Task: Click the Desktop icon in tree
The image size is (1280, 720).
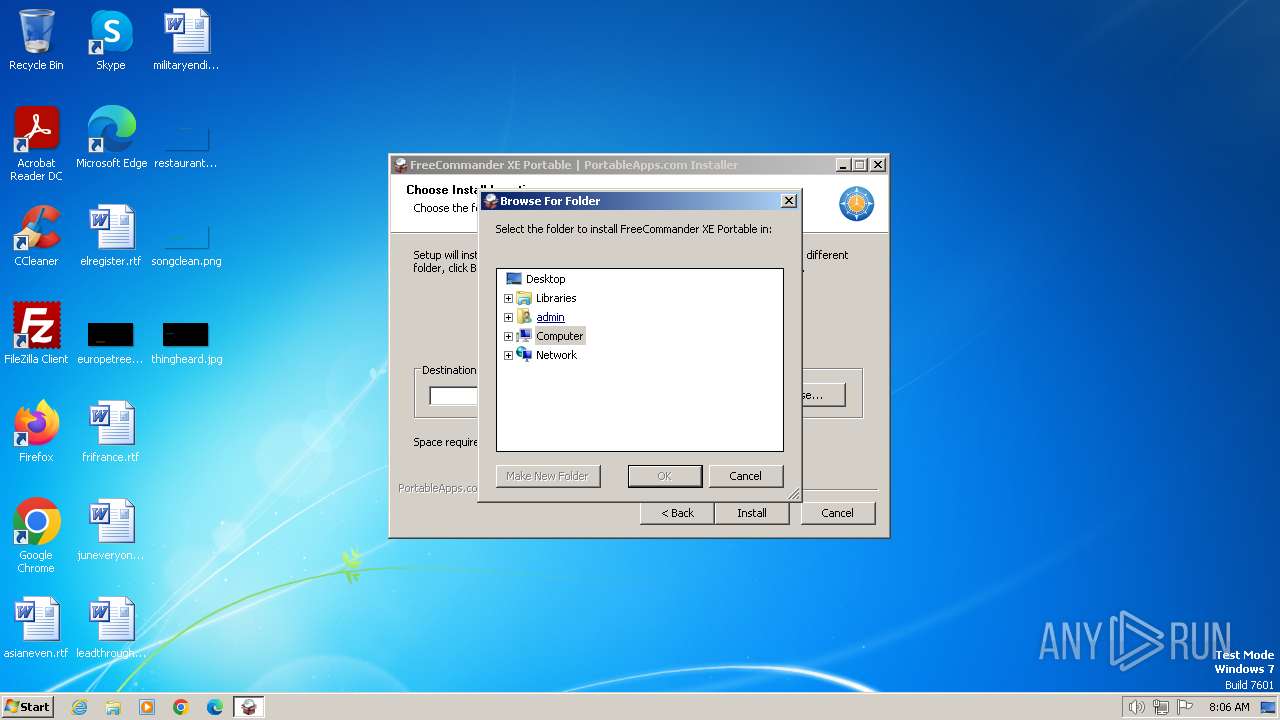Action: pos(514,279)
